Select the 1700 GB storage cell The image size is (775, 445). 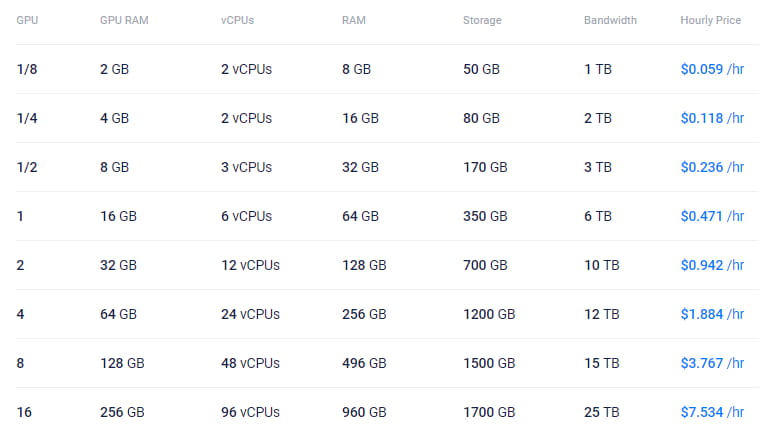(x=489, y=412)
